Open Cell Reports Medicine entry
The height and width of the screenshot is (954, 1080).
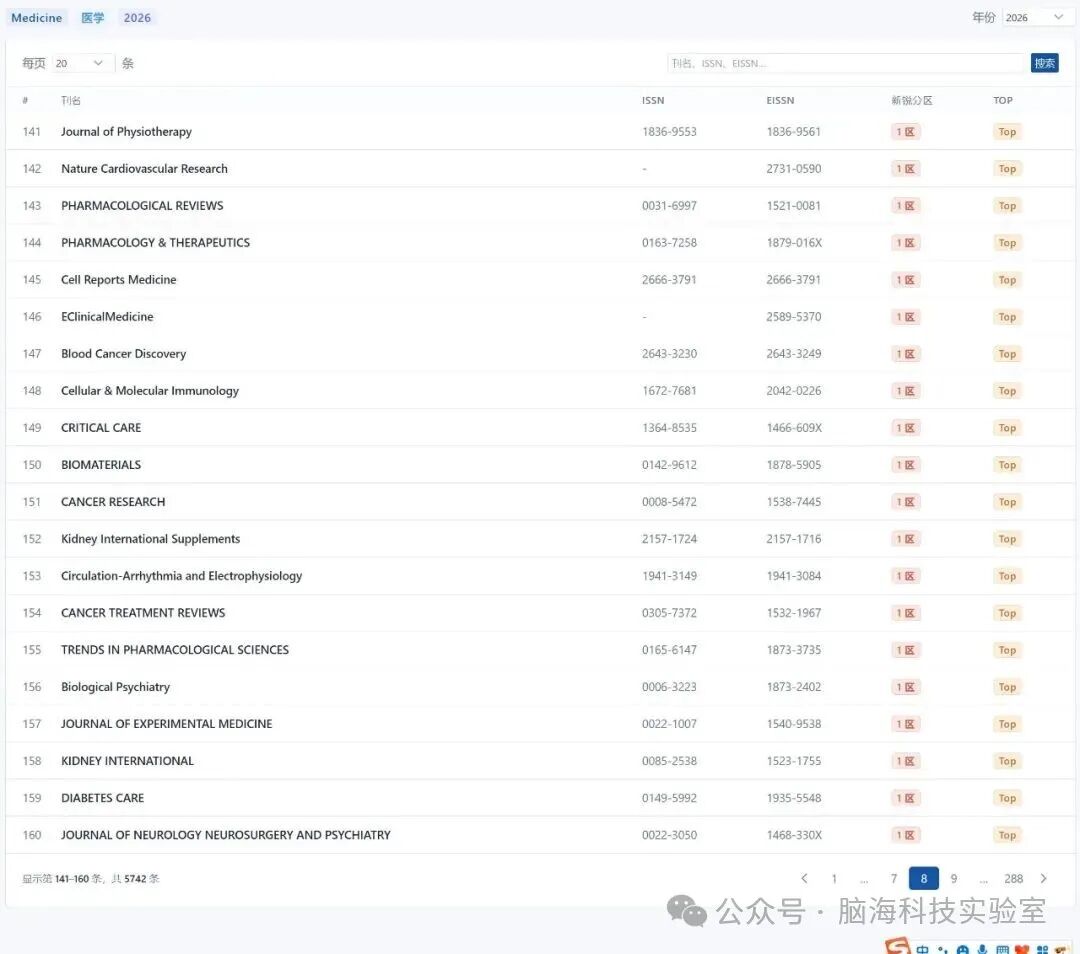point(118,280)
